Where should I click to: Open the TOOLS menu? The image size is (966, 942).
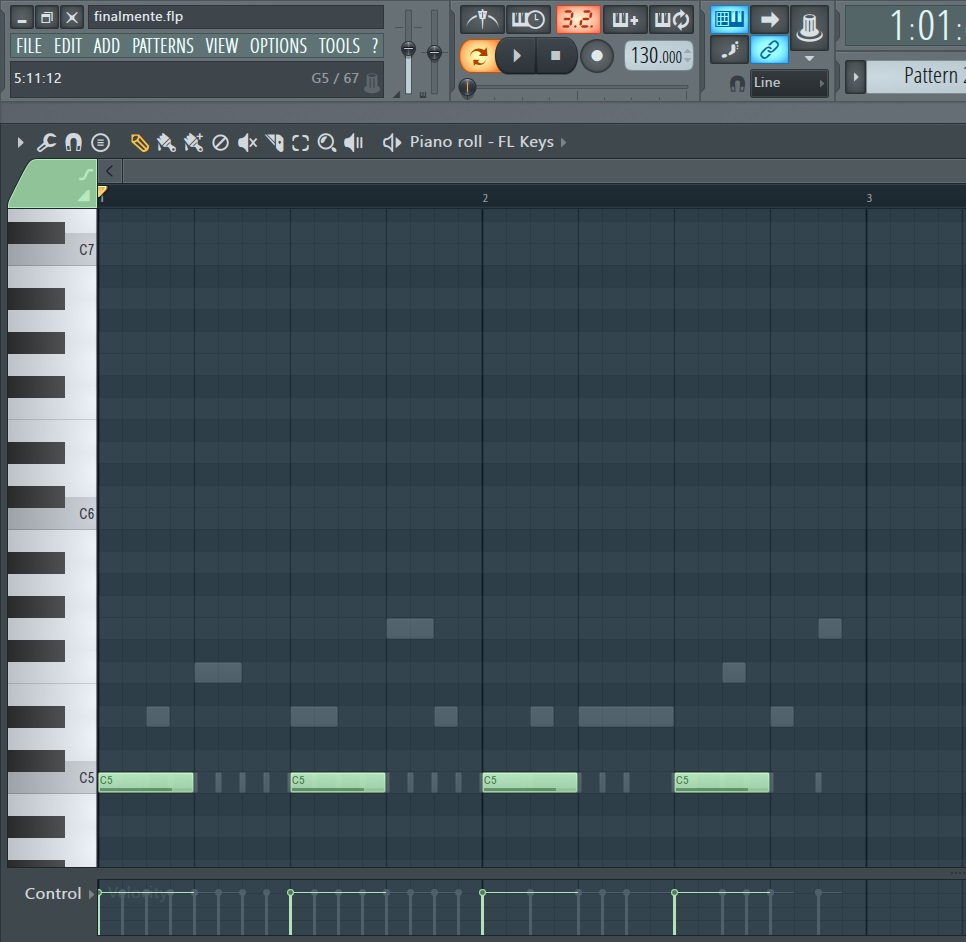(339, 46)
